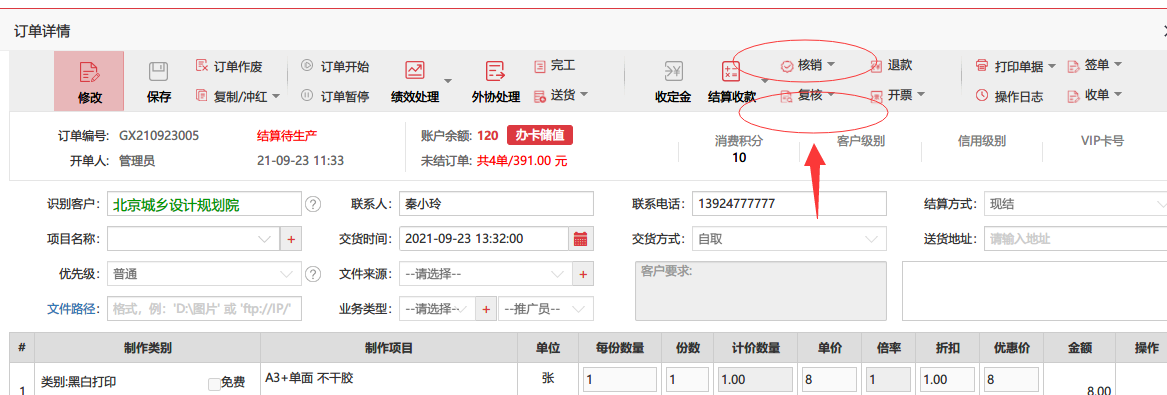Click the 优惠价 field in row 1
Viewport: 1167px width, 395px height.
click(x=1011, y=379)
